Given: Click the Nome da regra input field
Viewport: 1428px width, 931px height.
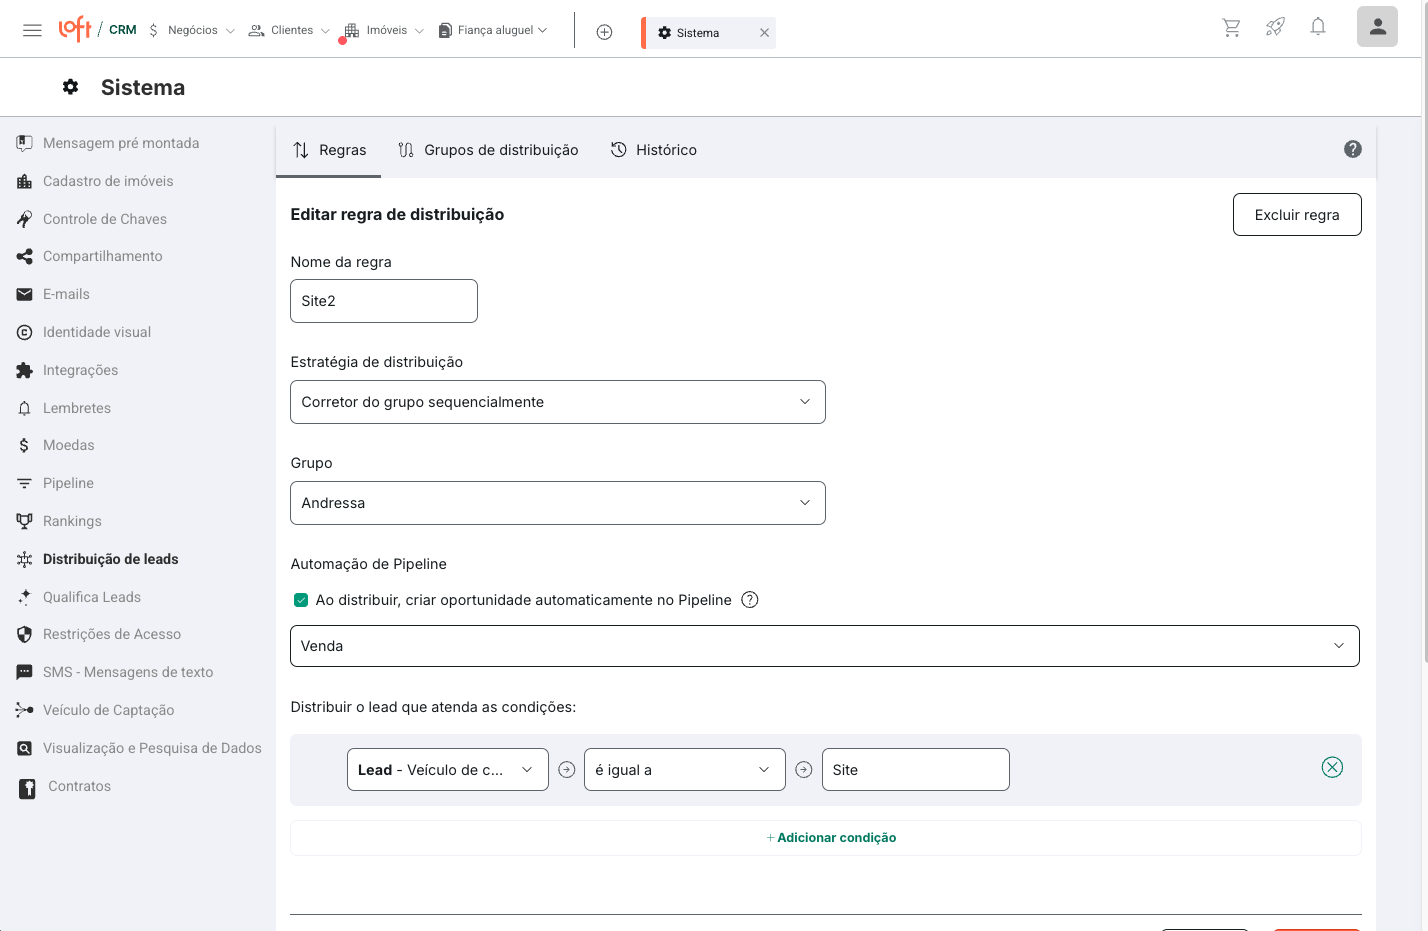Looking at the screenshot, I should (x=383, y=301).
